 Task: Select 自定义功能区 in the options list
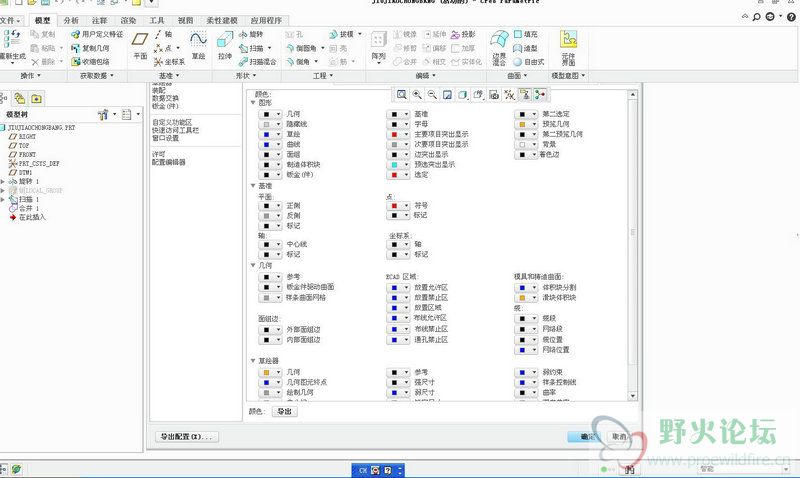172,122
